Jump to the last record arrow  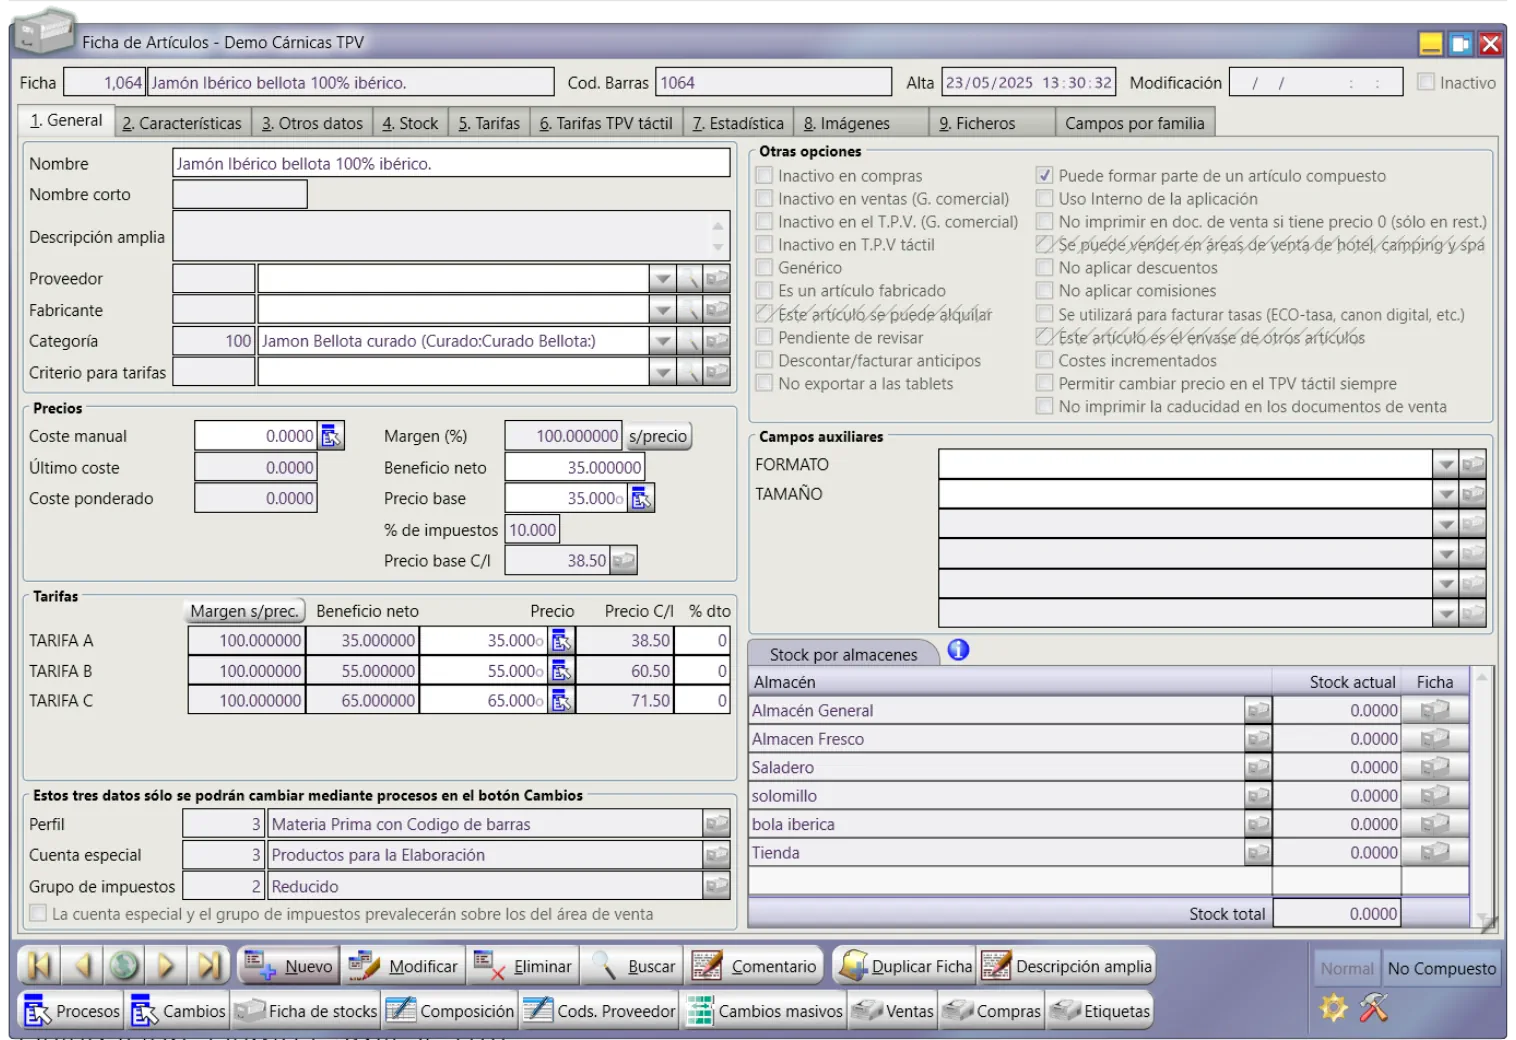click(x=209, y=965)
